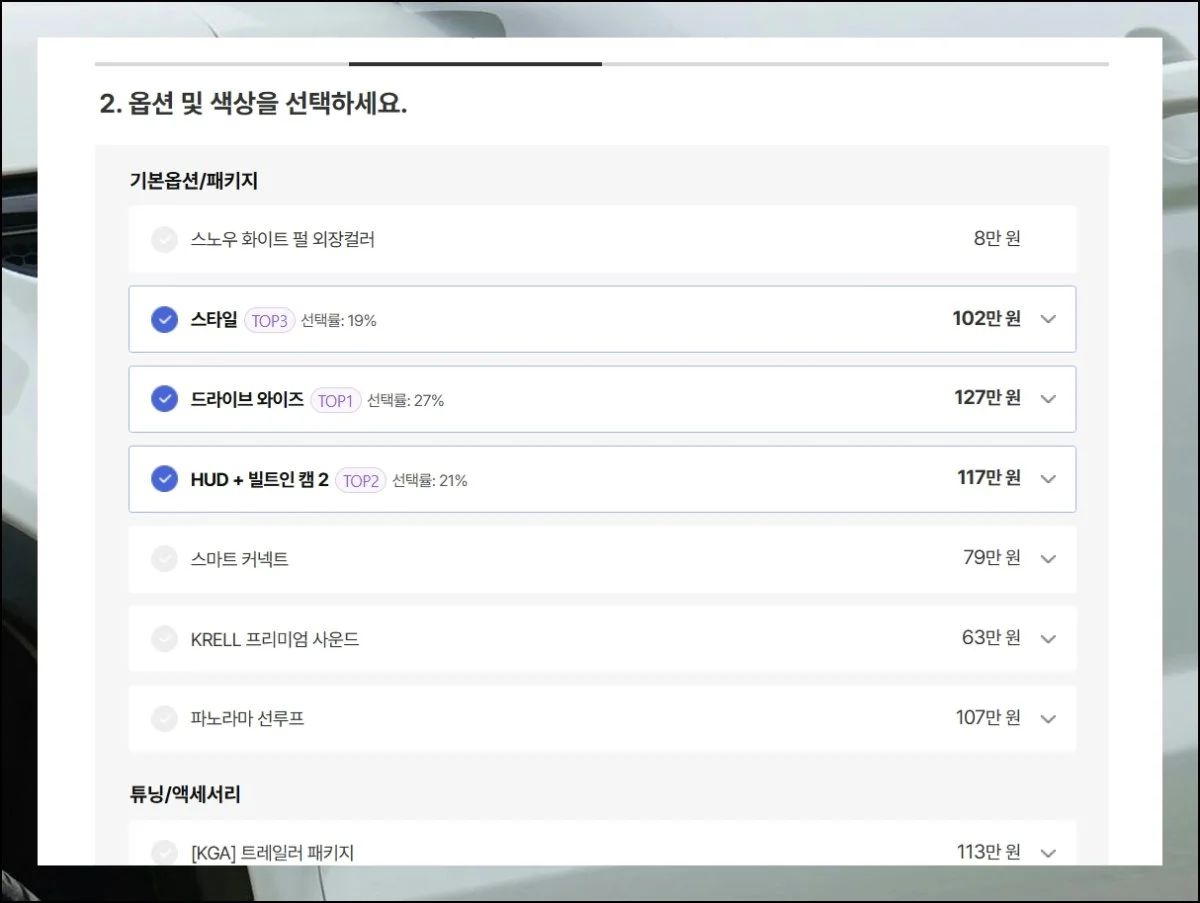Click the step progress bar active segment
This screenshot has height=903, width=1200.
(x=475, y=64)
